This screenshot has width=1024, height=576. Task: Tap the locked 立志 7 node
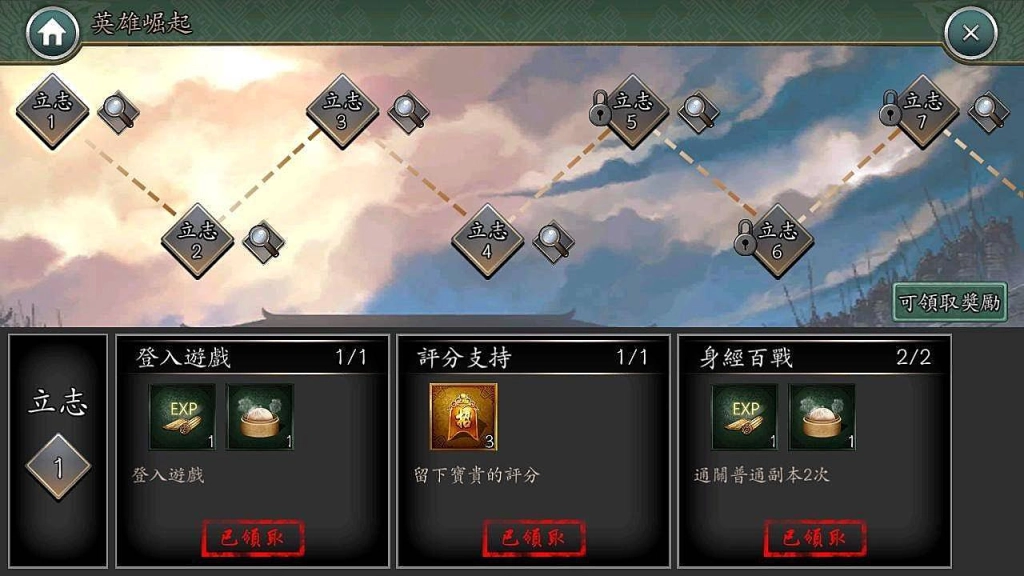[x=921, y=111]
